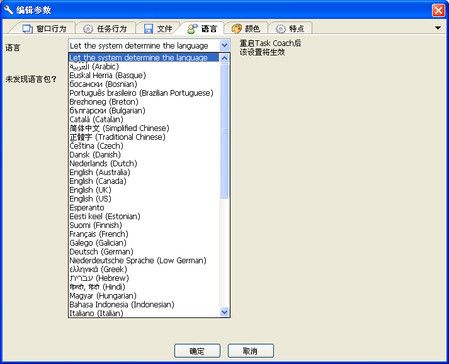This screenshot has width=449, height=364.
Task: Click the gear icon on 特点 tab
Action: pos(281,29)
